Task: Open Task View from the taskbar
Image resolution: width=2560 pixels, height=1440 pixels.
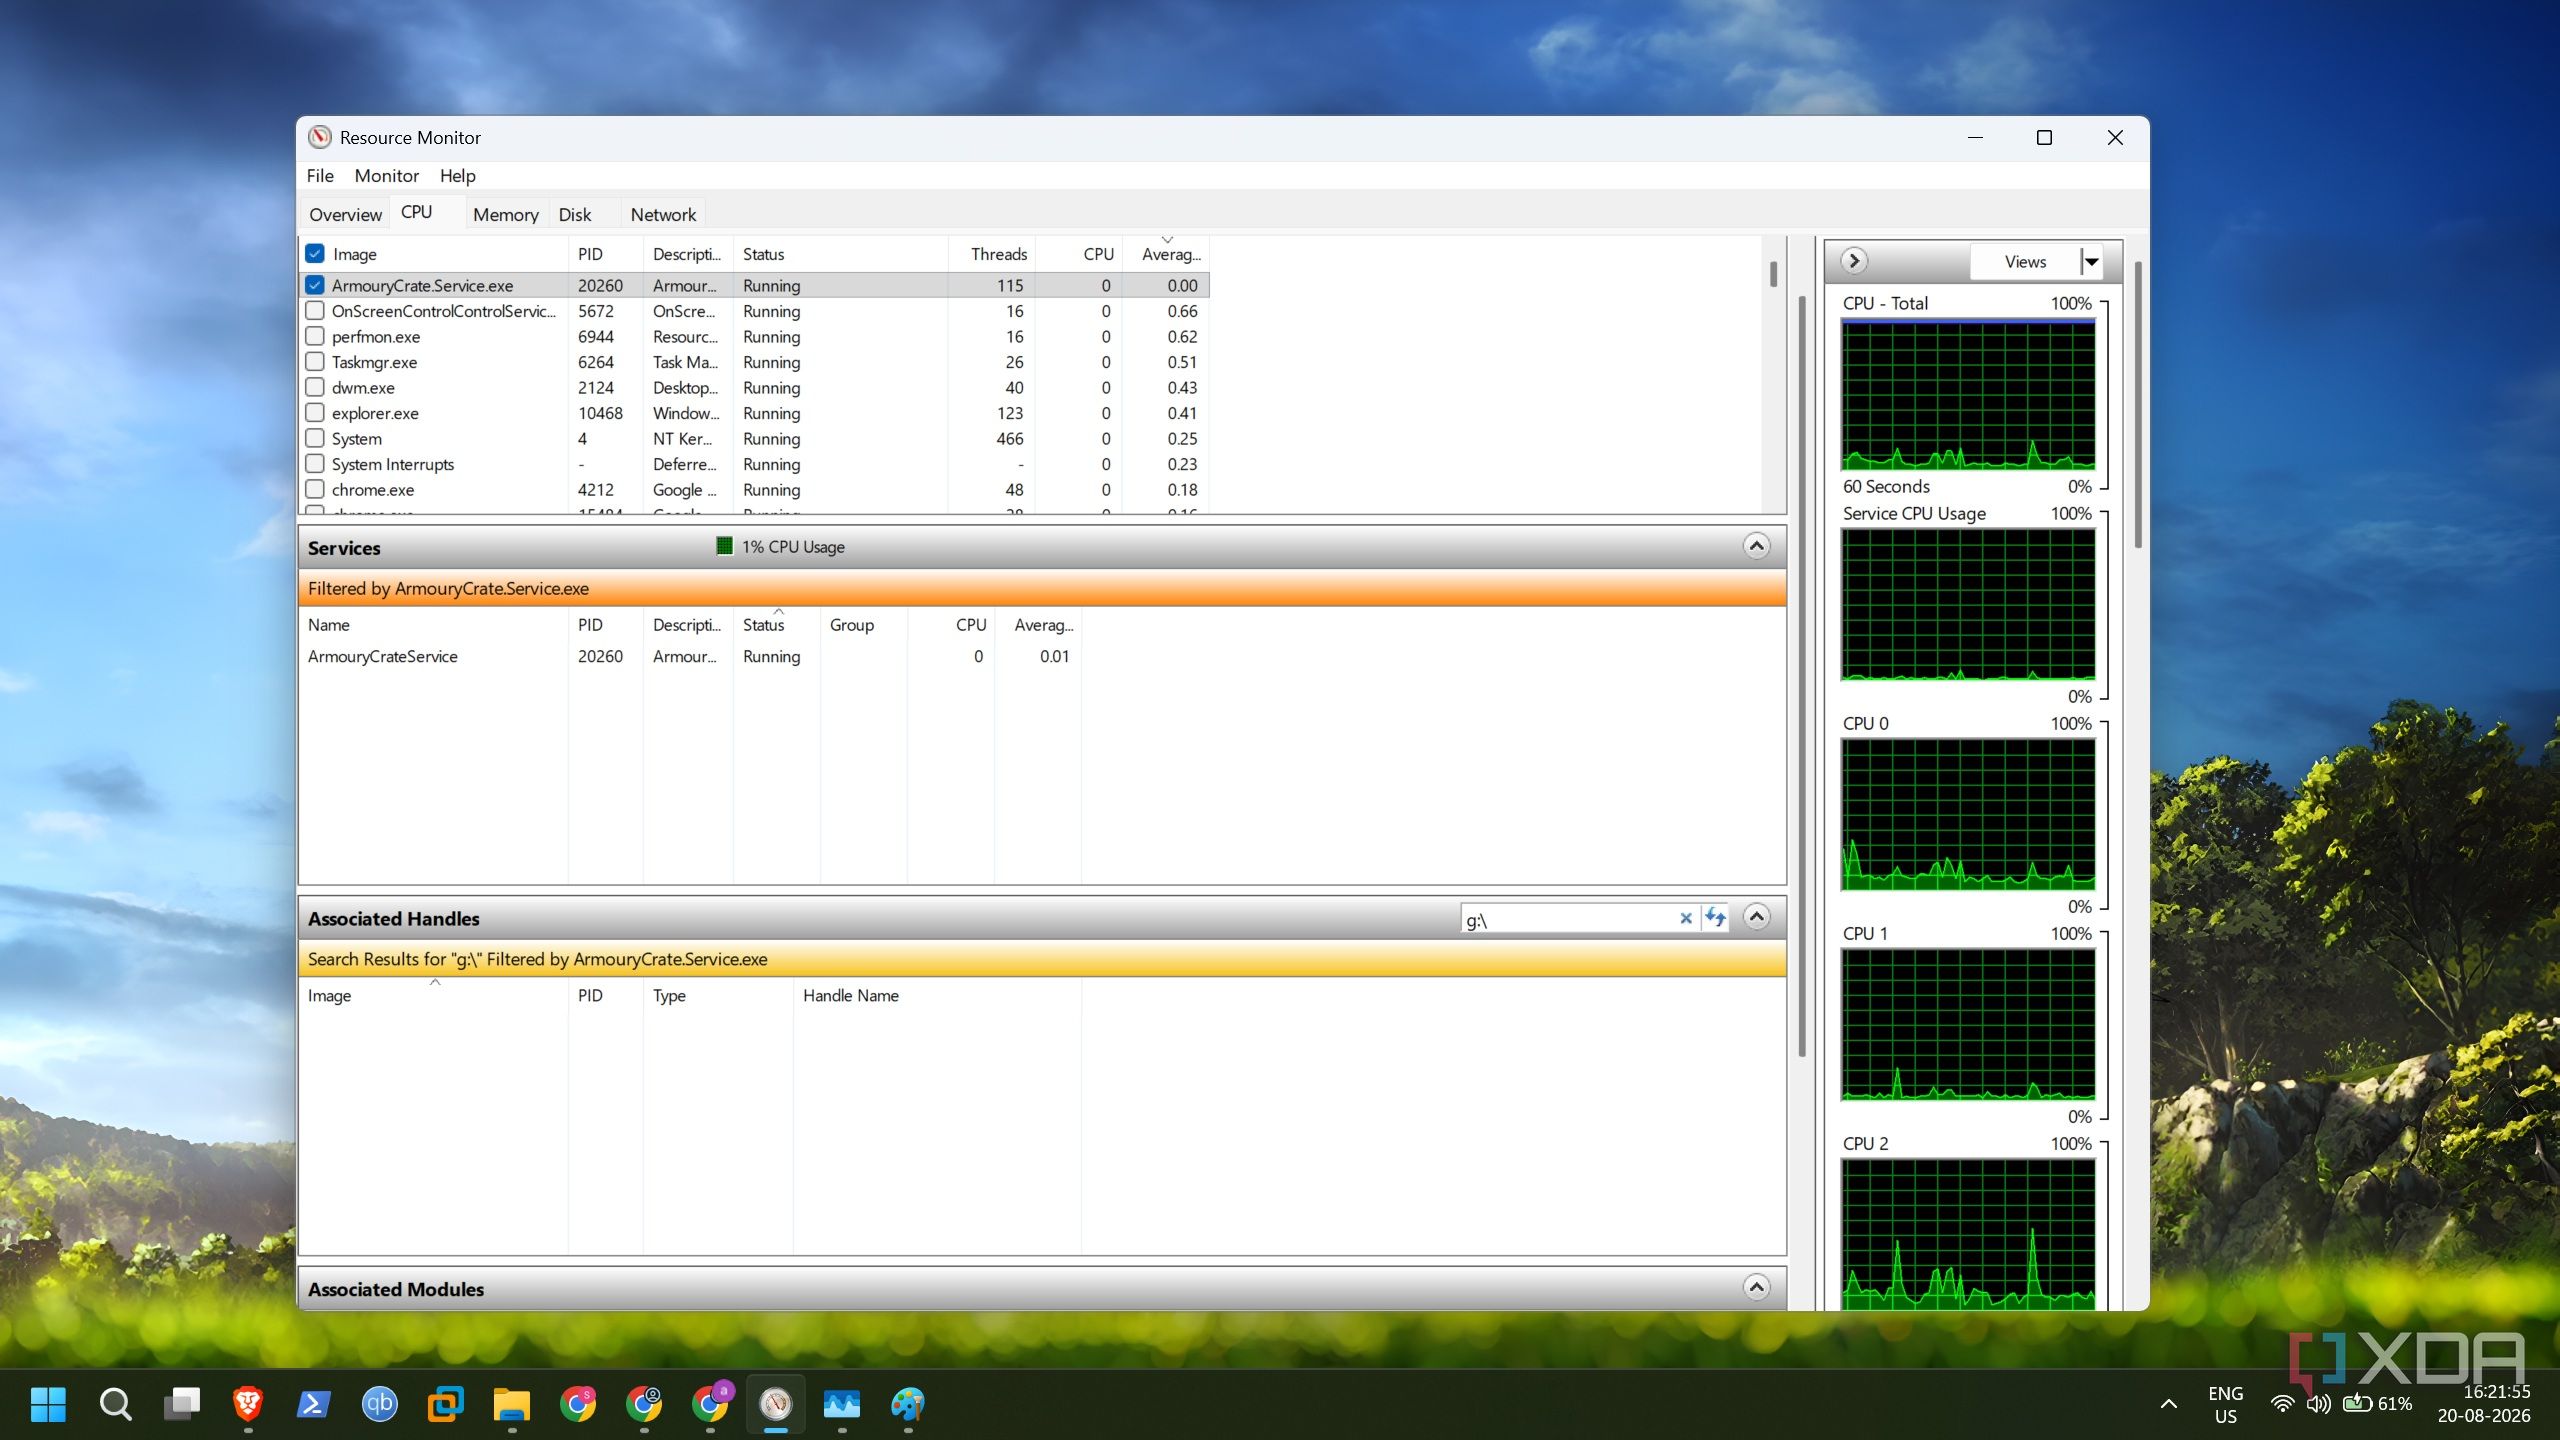Action: [182, 1404]
